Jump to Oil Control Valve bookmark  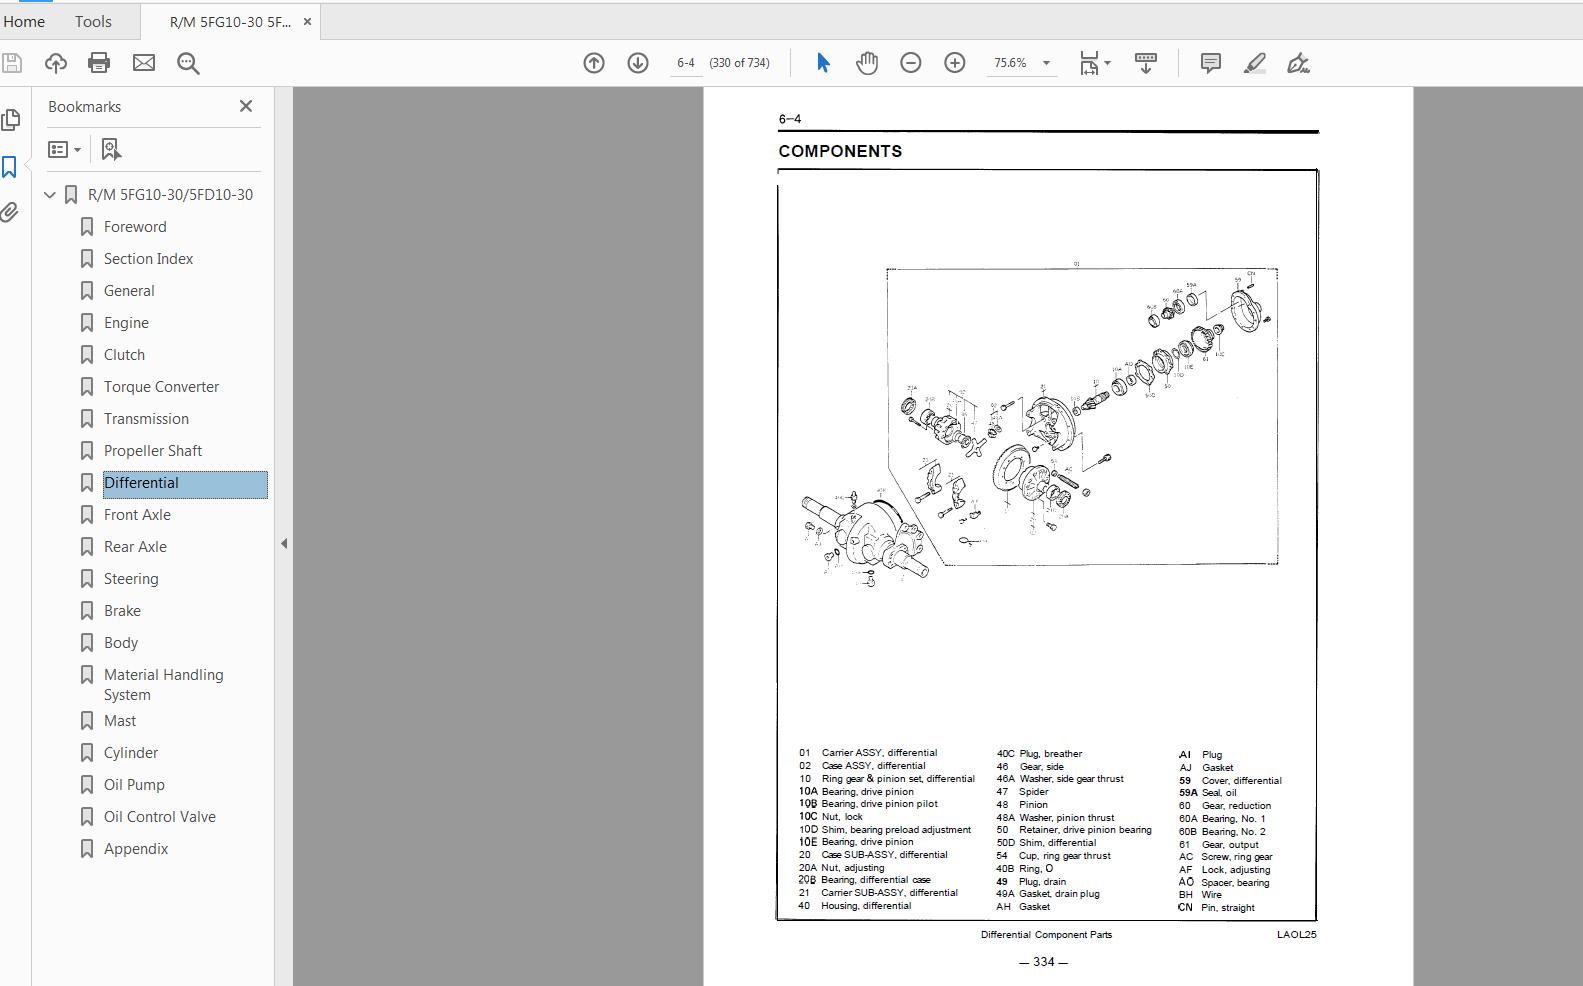coord(160,817)
